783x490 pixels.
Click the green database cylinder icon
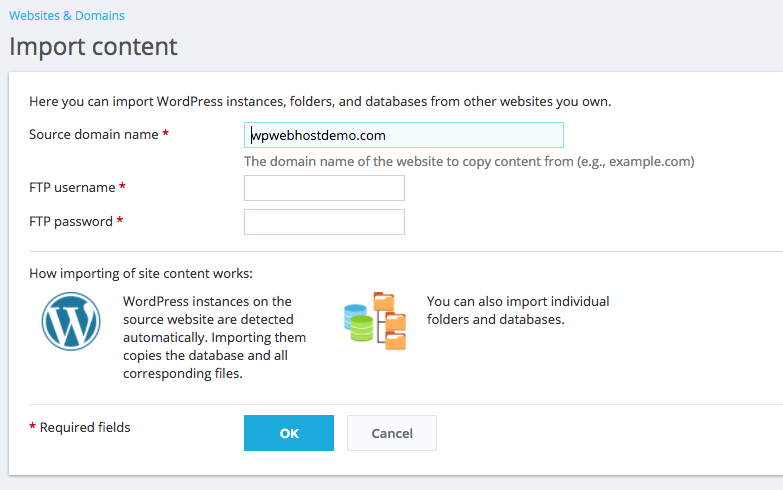click(362, 329)
